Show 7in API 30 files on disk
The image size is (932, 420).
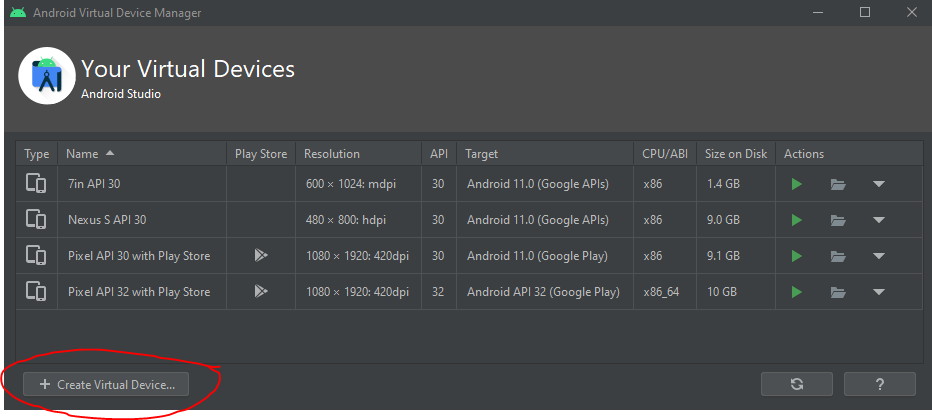(838, 184)
